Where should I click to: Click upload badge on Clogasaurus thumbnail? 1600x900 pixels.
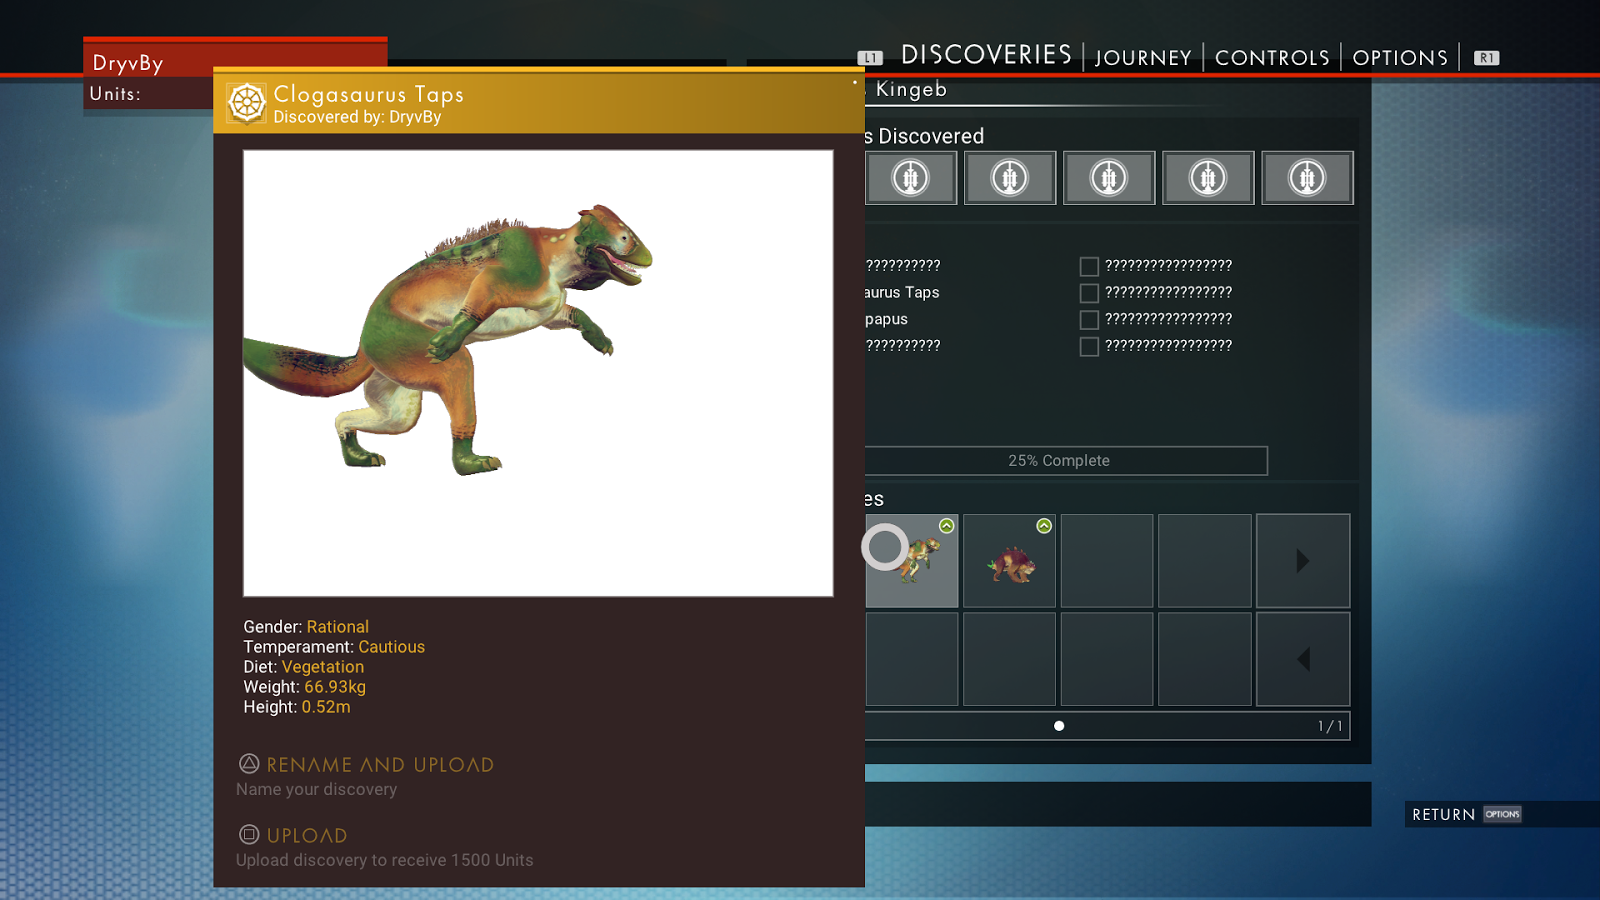point(947,526)
